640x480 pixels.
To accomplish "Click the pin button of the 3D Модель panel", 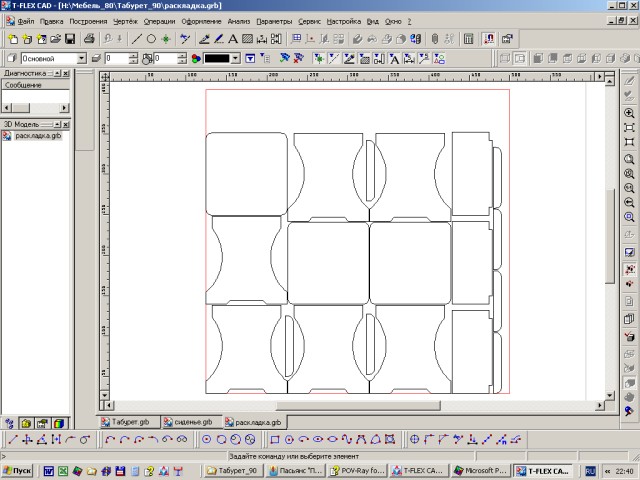I will coord(57,124).
